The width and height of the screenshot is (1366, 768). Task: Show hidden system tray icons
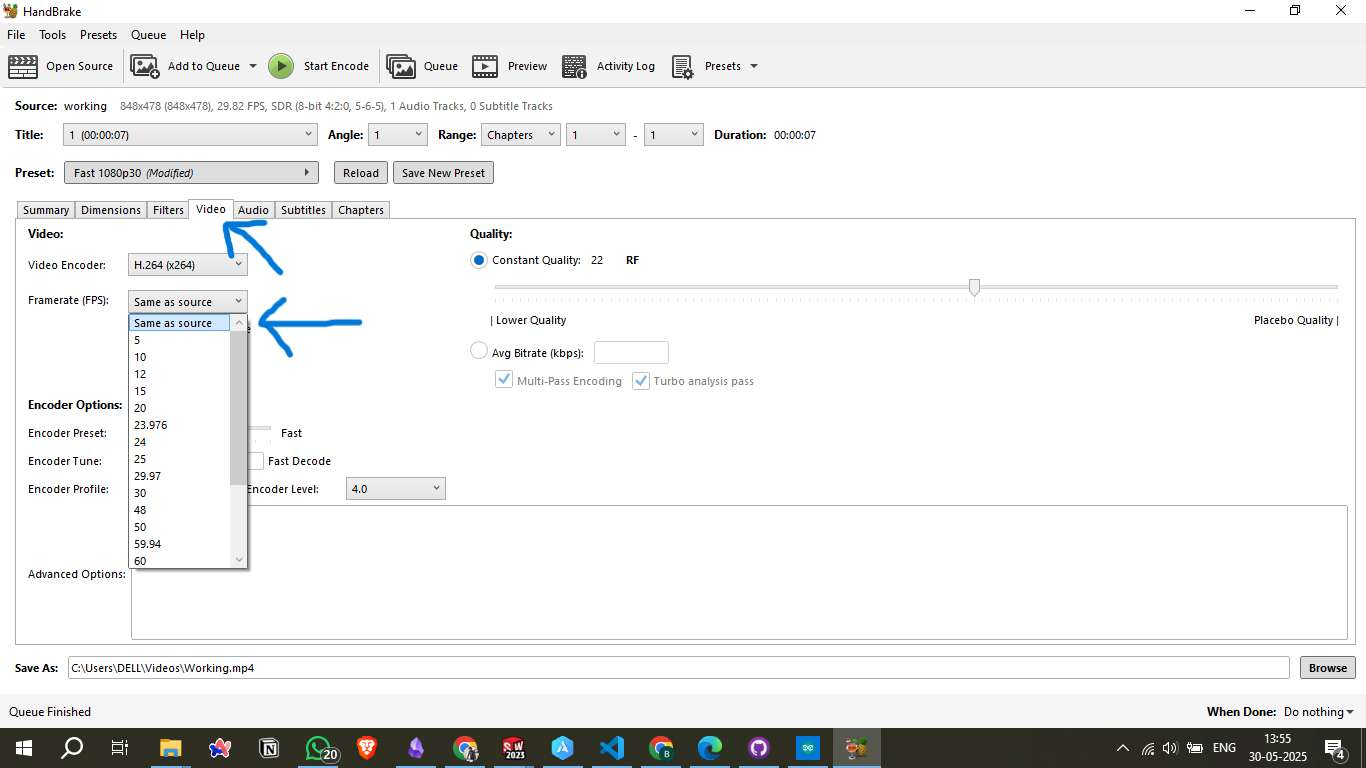[x=1123, y=748]
